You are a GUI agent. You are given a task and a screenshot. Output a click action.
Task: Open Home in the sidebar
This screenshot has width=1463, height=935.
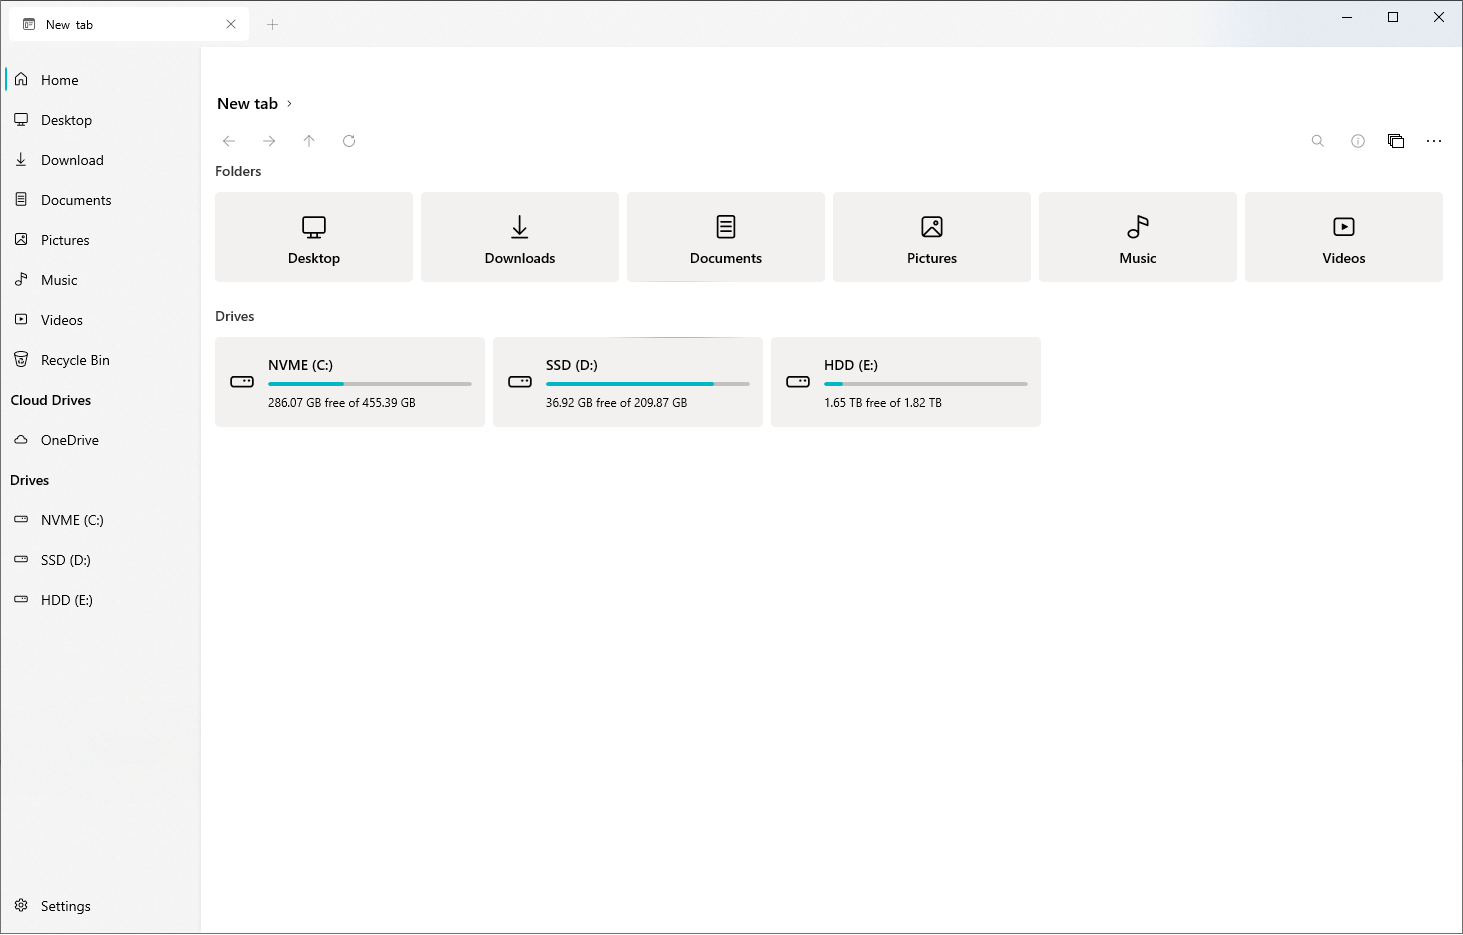click(100, 80)
